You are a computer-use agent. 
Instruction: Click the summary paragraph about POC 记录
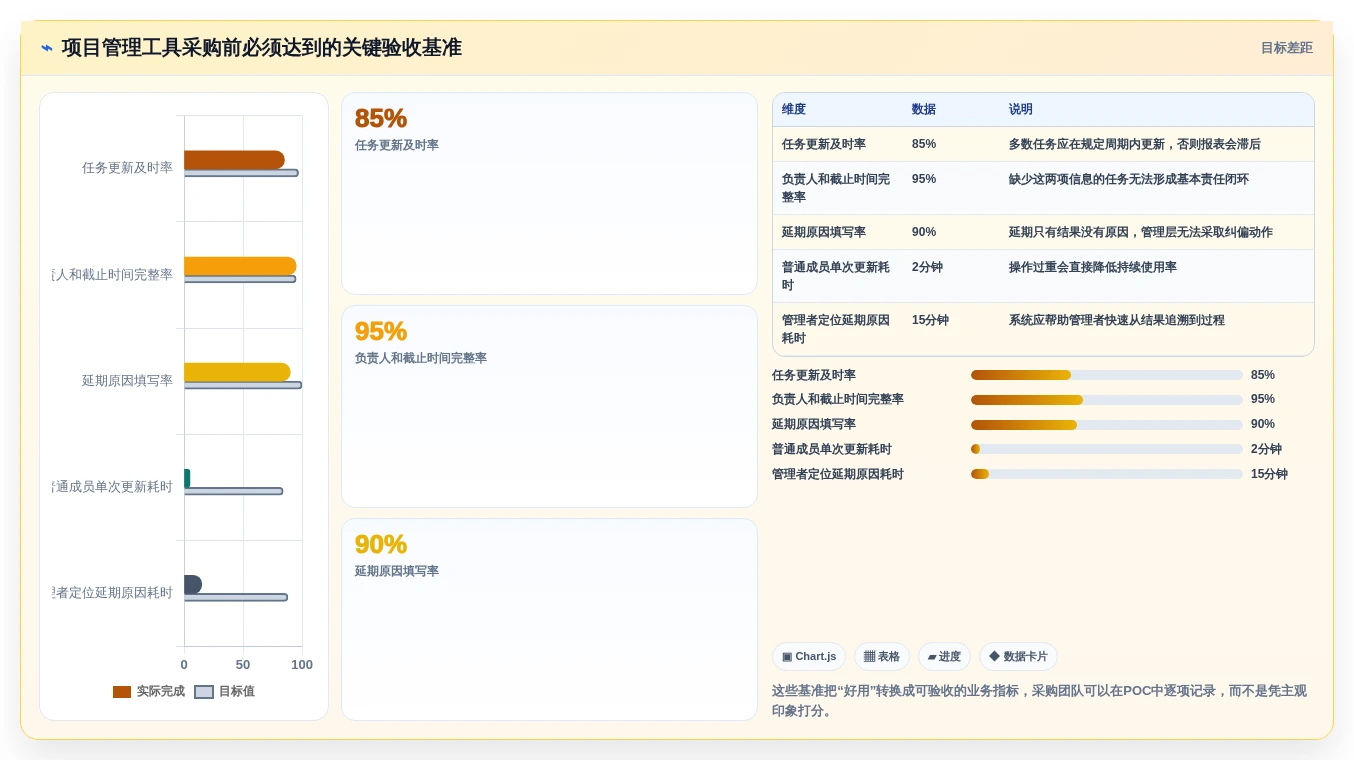[1039, 701]
